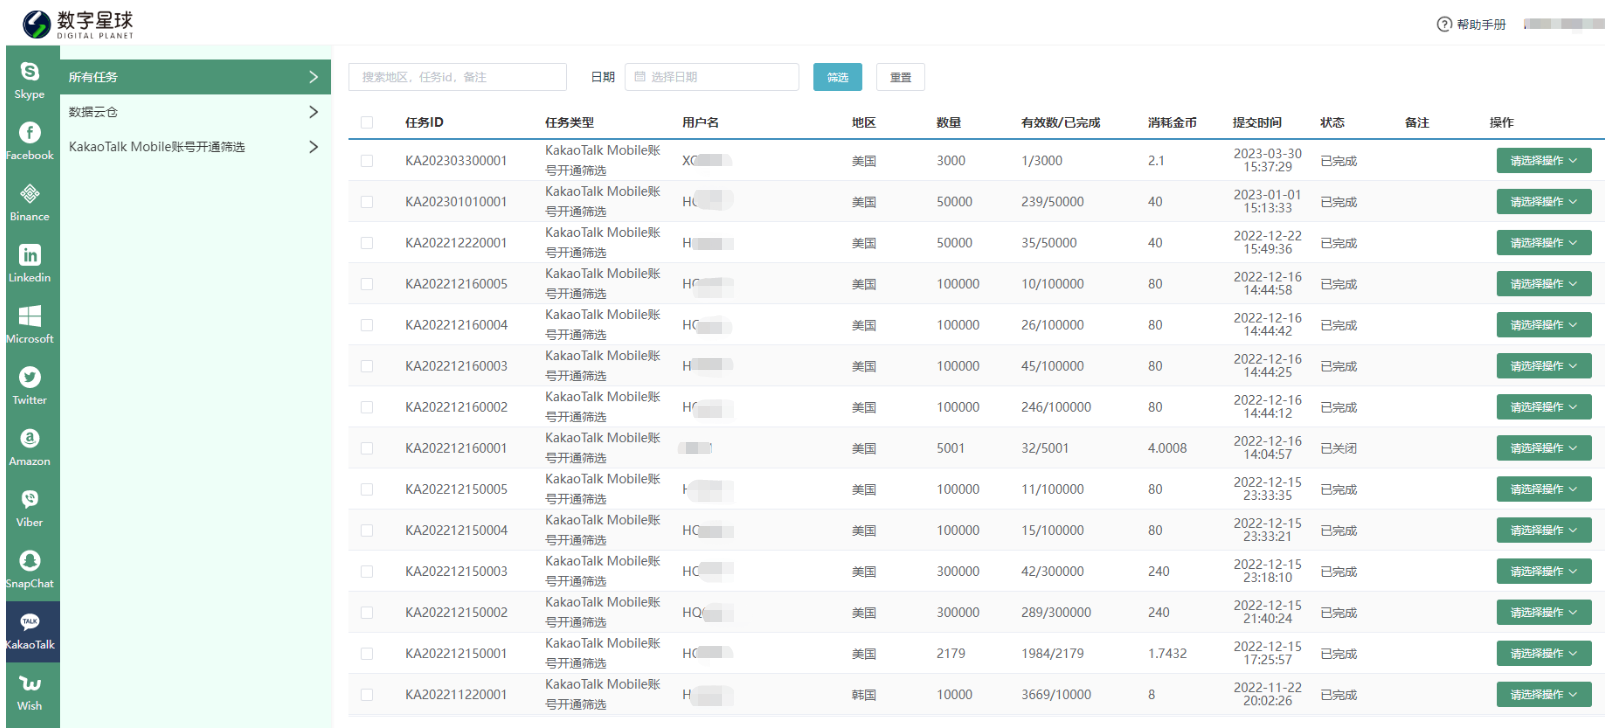
Task: Check the row for task KA202212150003
Action: (367, 571)
